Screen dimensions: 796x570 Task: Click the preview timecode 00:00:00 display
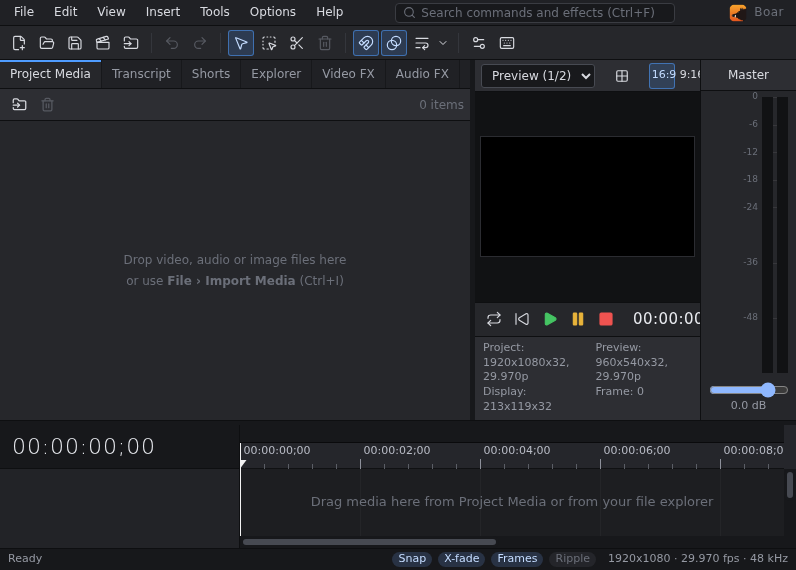pyautogui.click(x=667, y=319)
